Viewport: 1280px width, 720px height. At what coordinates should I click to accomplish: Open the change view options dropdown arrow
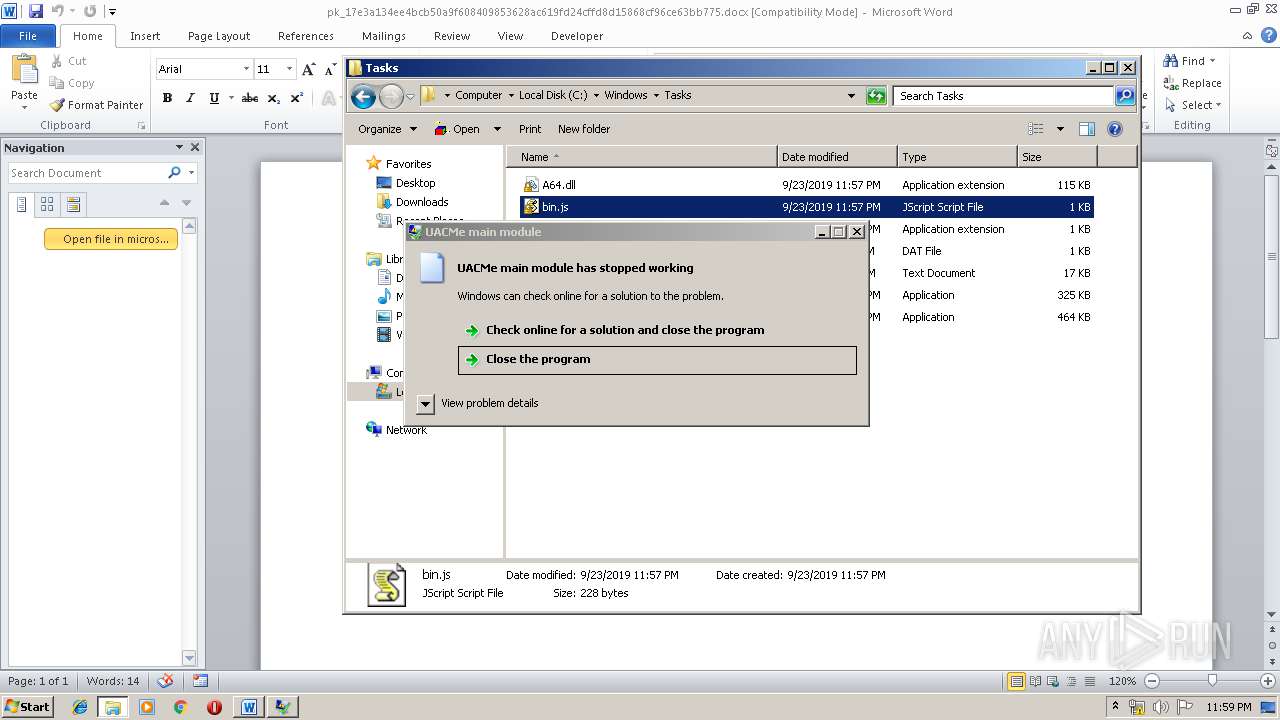coord(1060,129)
